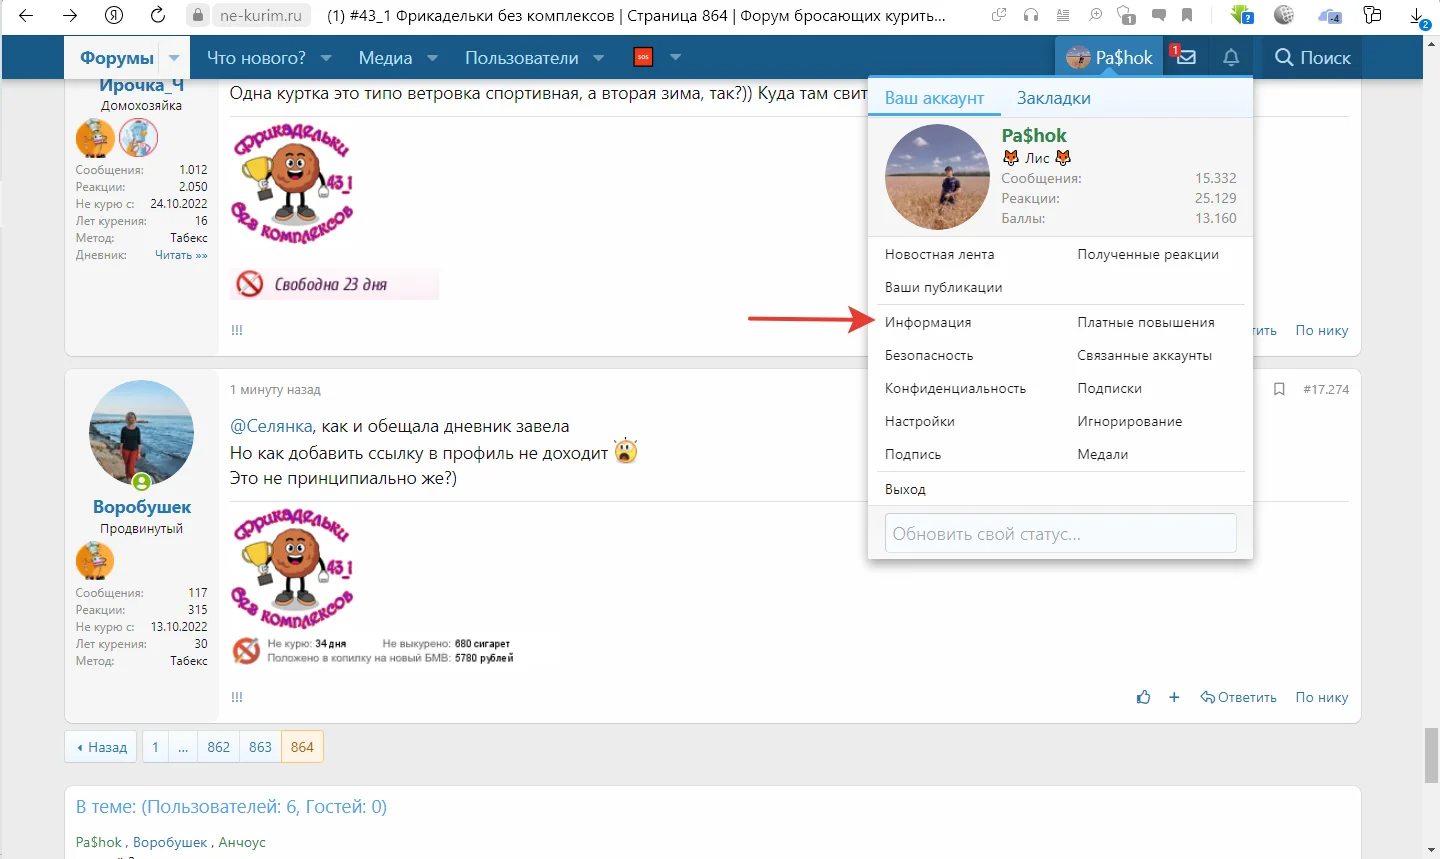The height and width of the screenshot is (859, 1440).
Task: Open Связанные аккаунты in the account menu
Action: pos(1144,355)
